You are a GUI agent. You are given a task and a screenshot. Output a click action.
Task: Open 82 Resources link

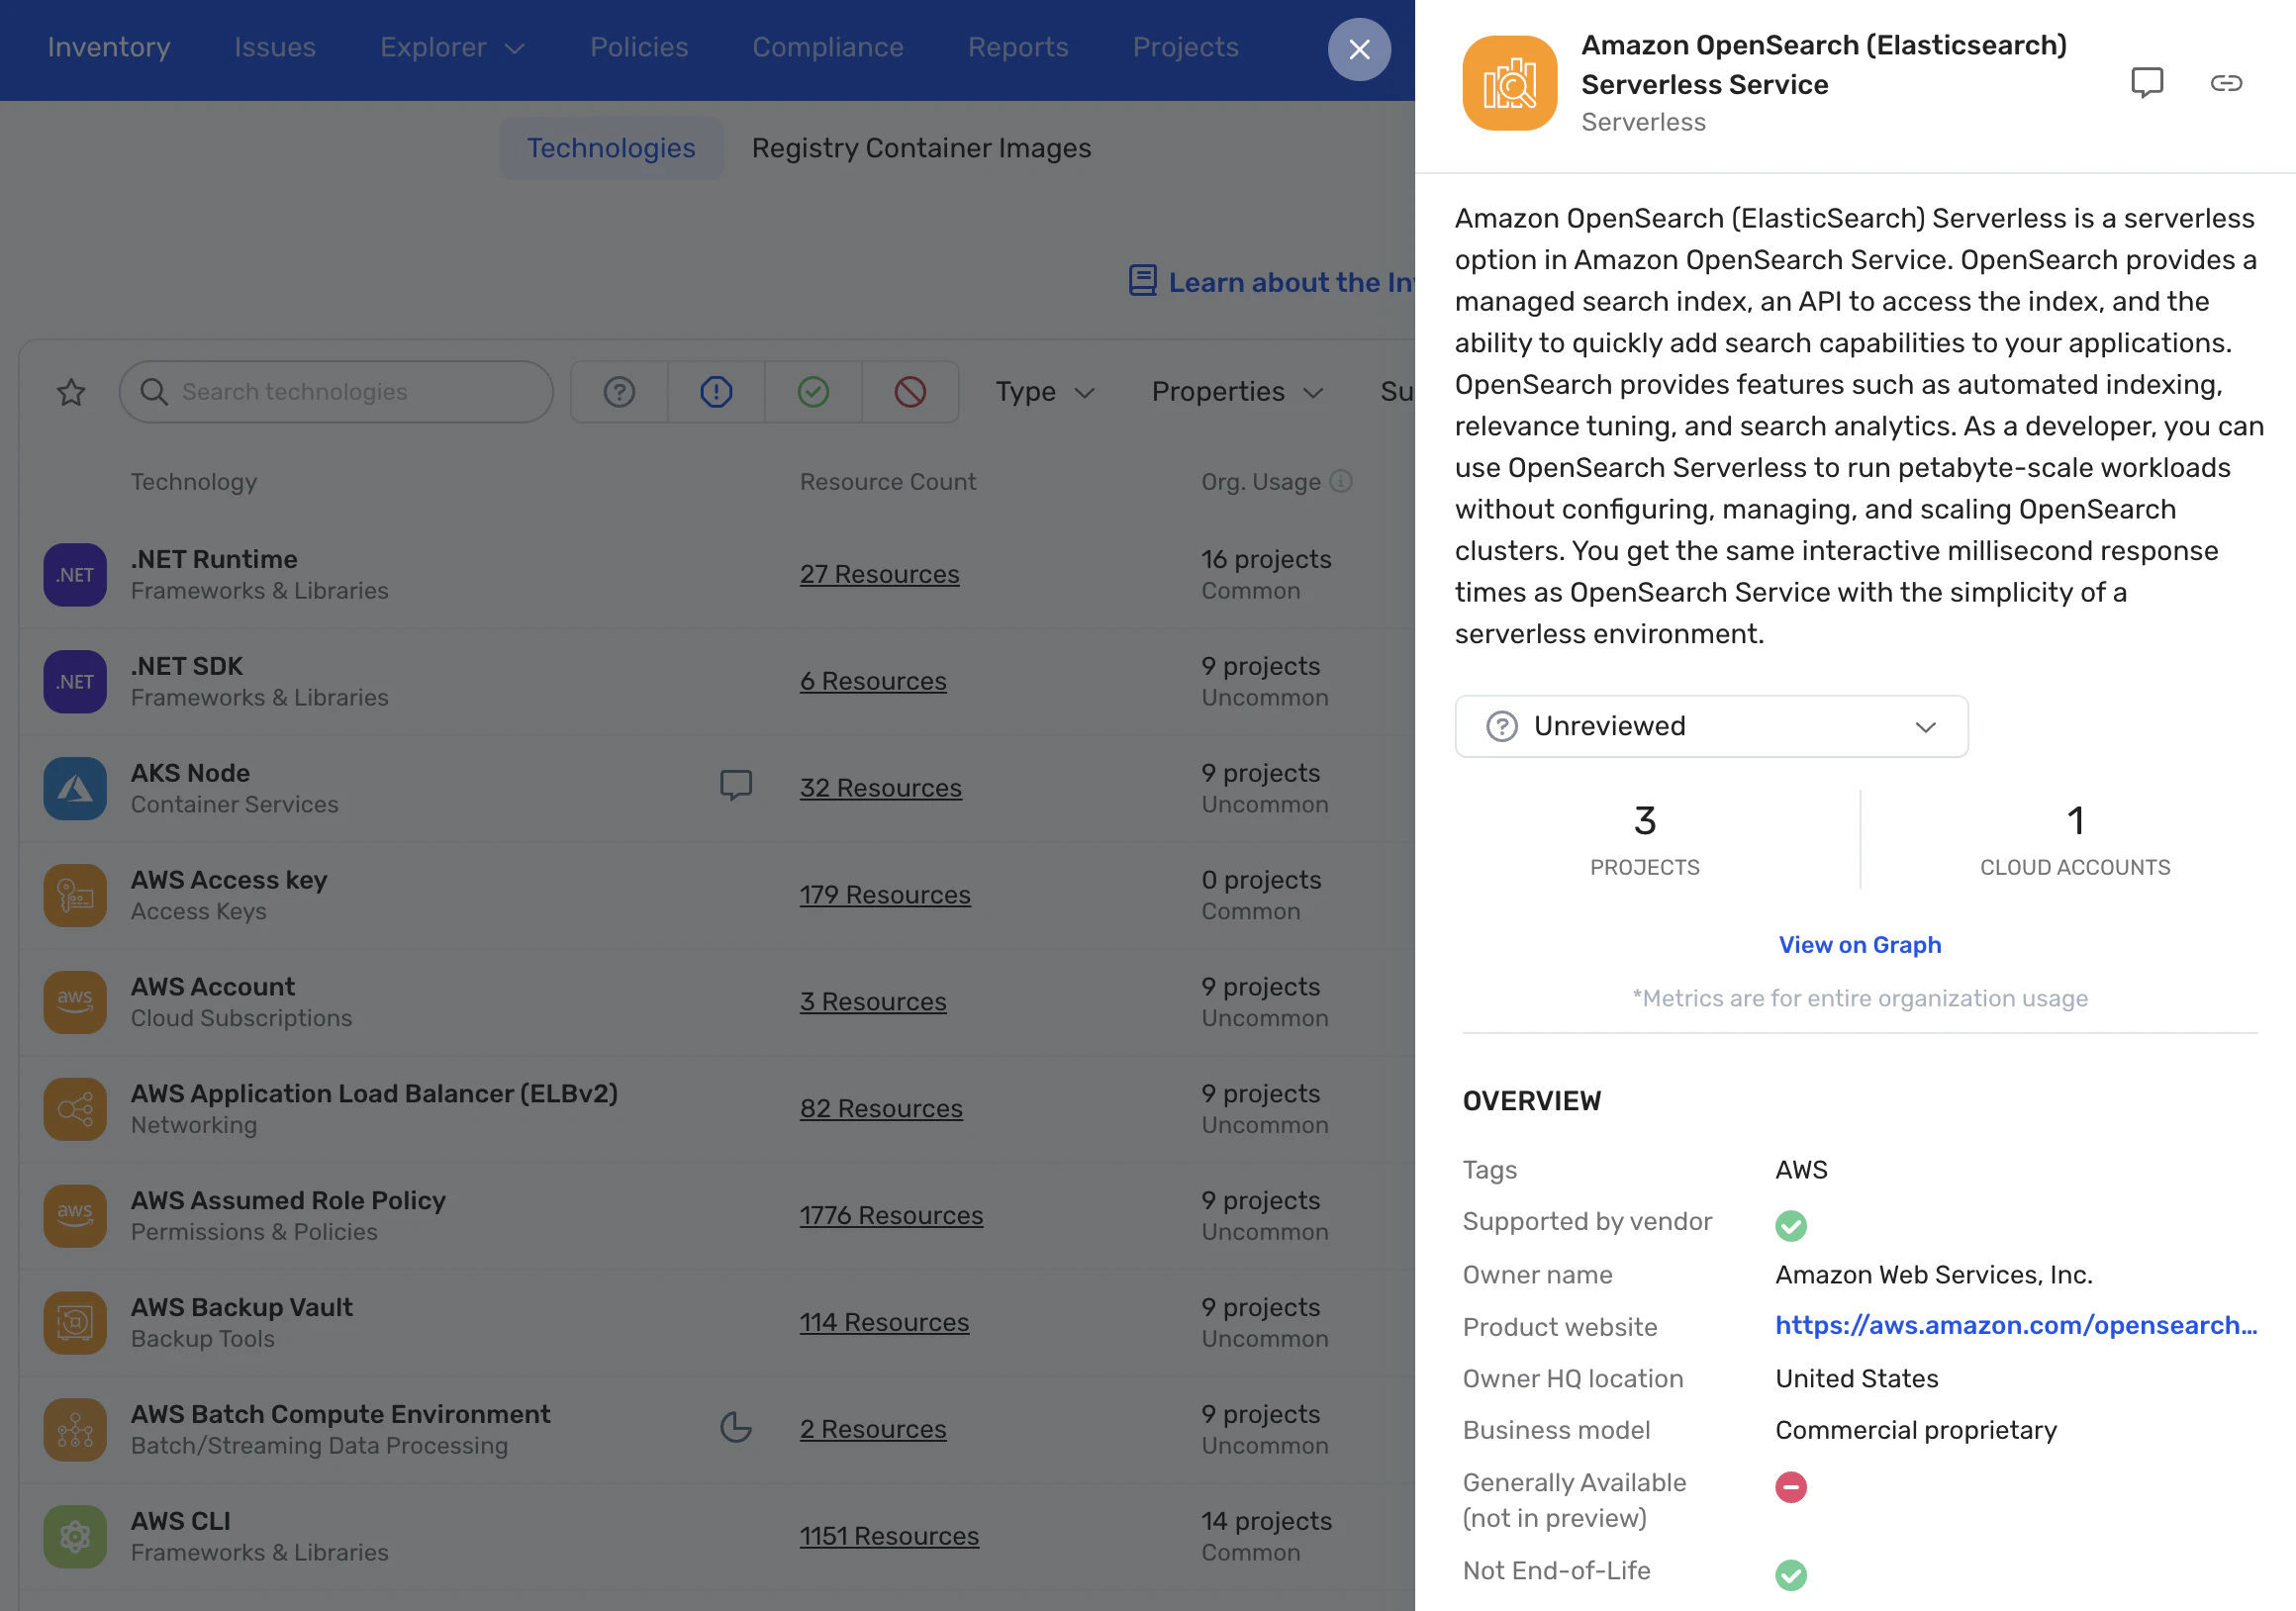point(881,1109)
